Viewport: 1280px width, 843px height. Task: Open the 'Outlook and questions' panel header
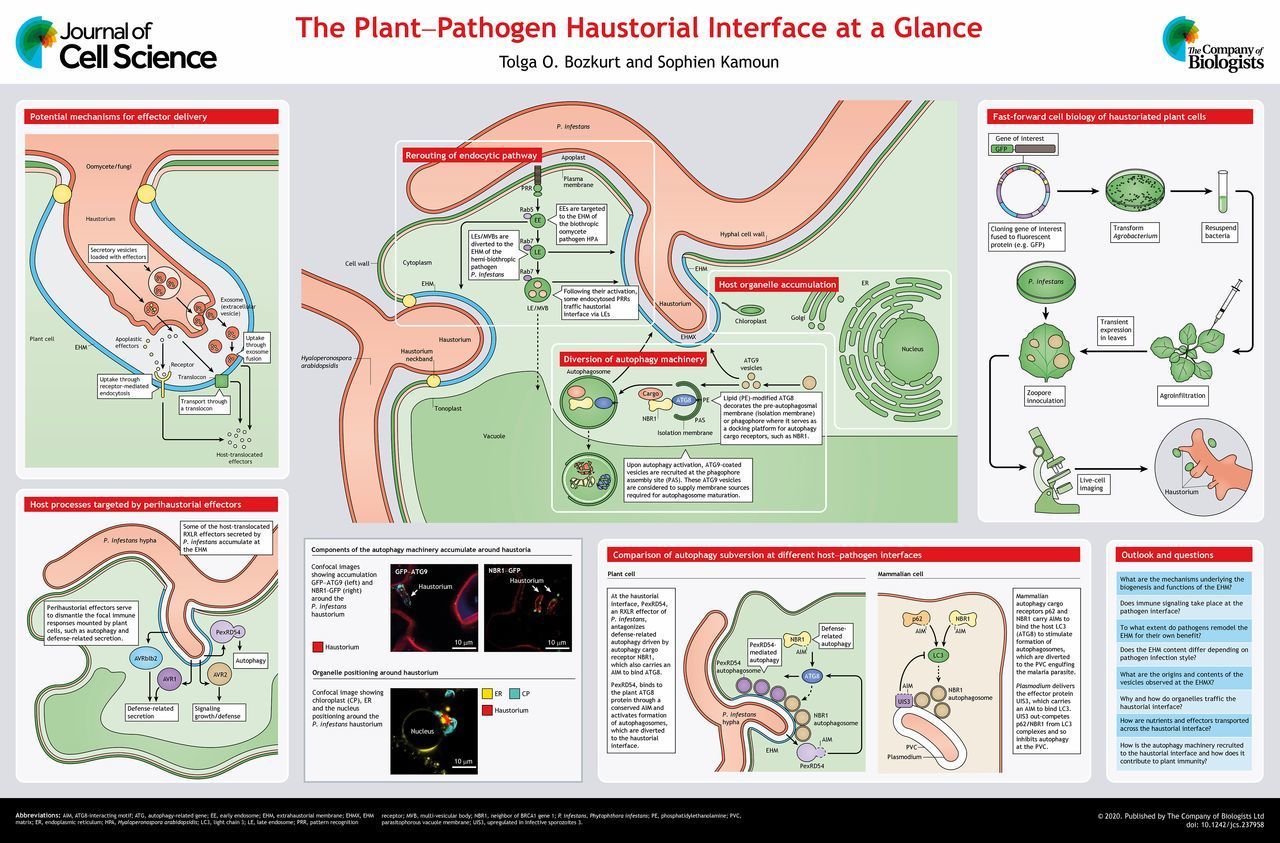(1184, 554)
